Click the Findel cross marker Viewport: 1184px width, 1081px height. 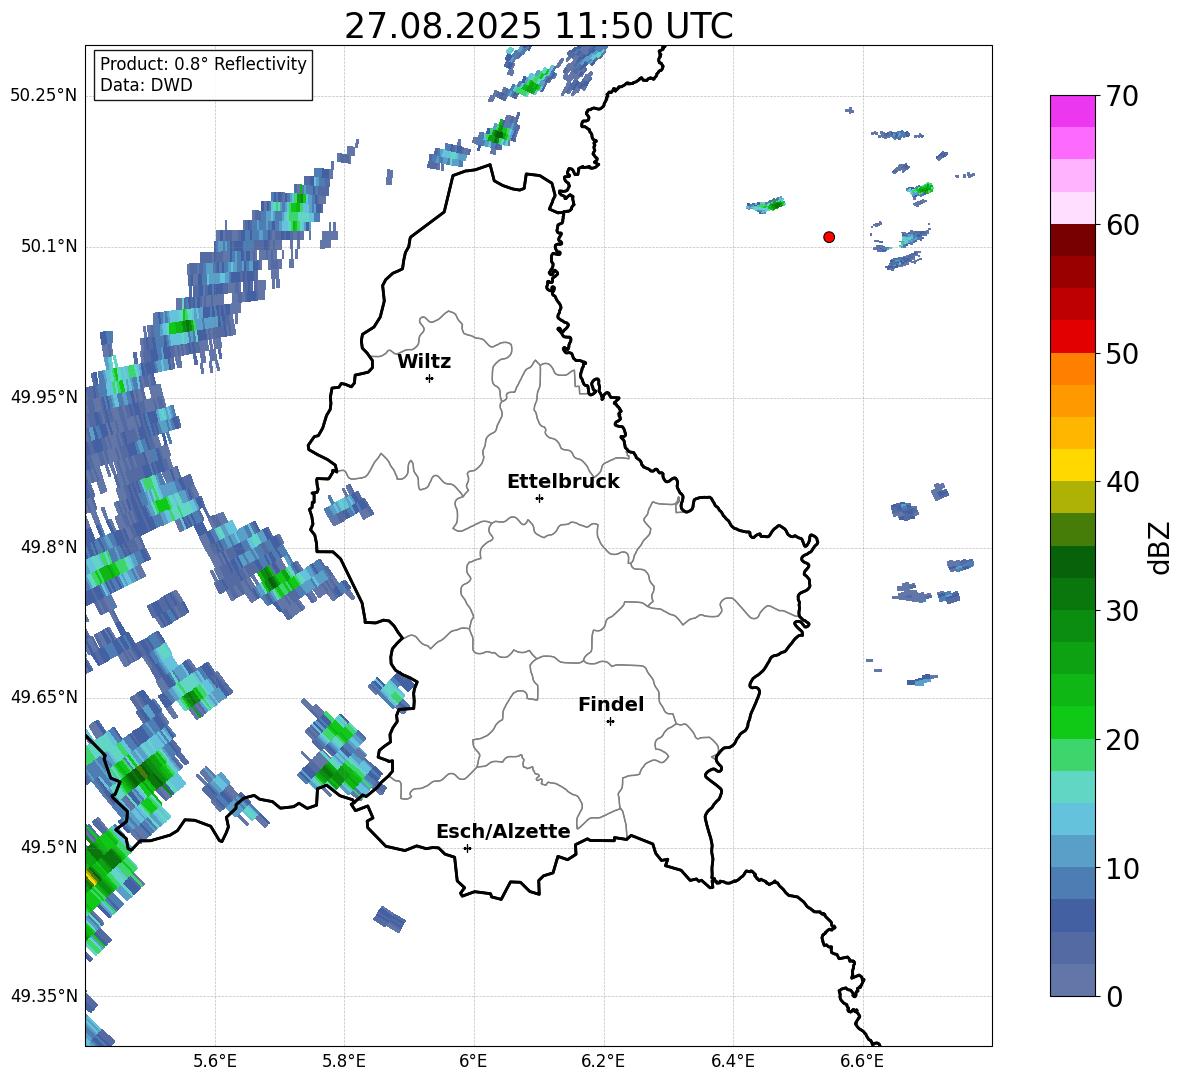[x=610, y=722]
